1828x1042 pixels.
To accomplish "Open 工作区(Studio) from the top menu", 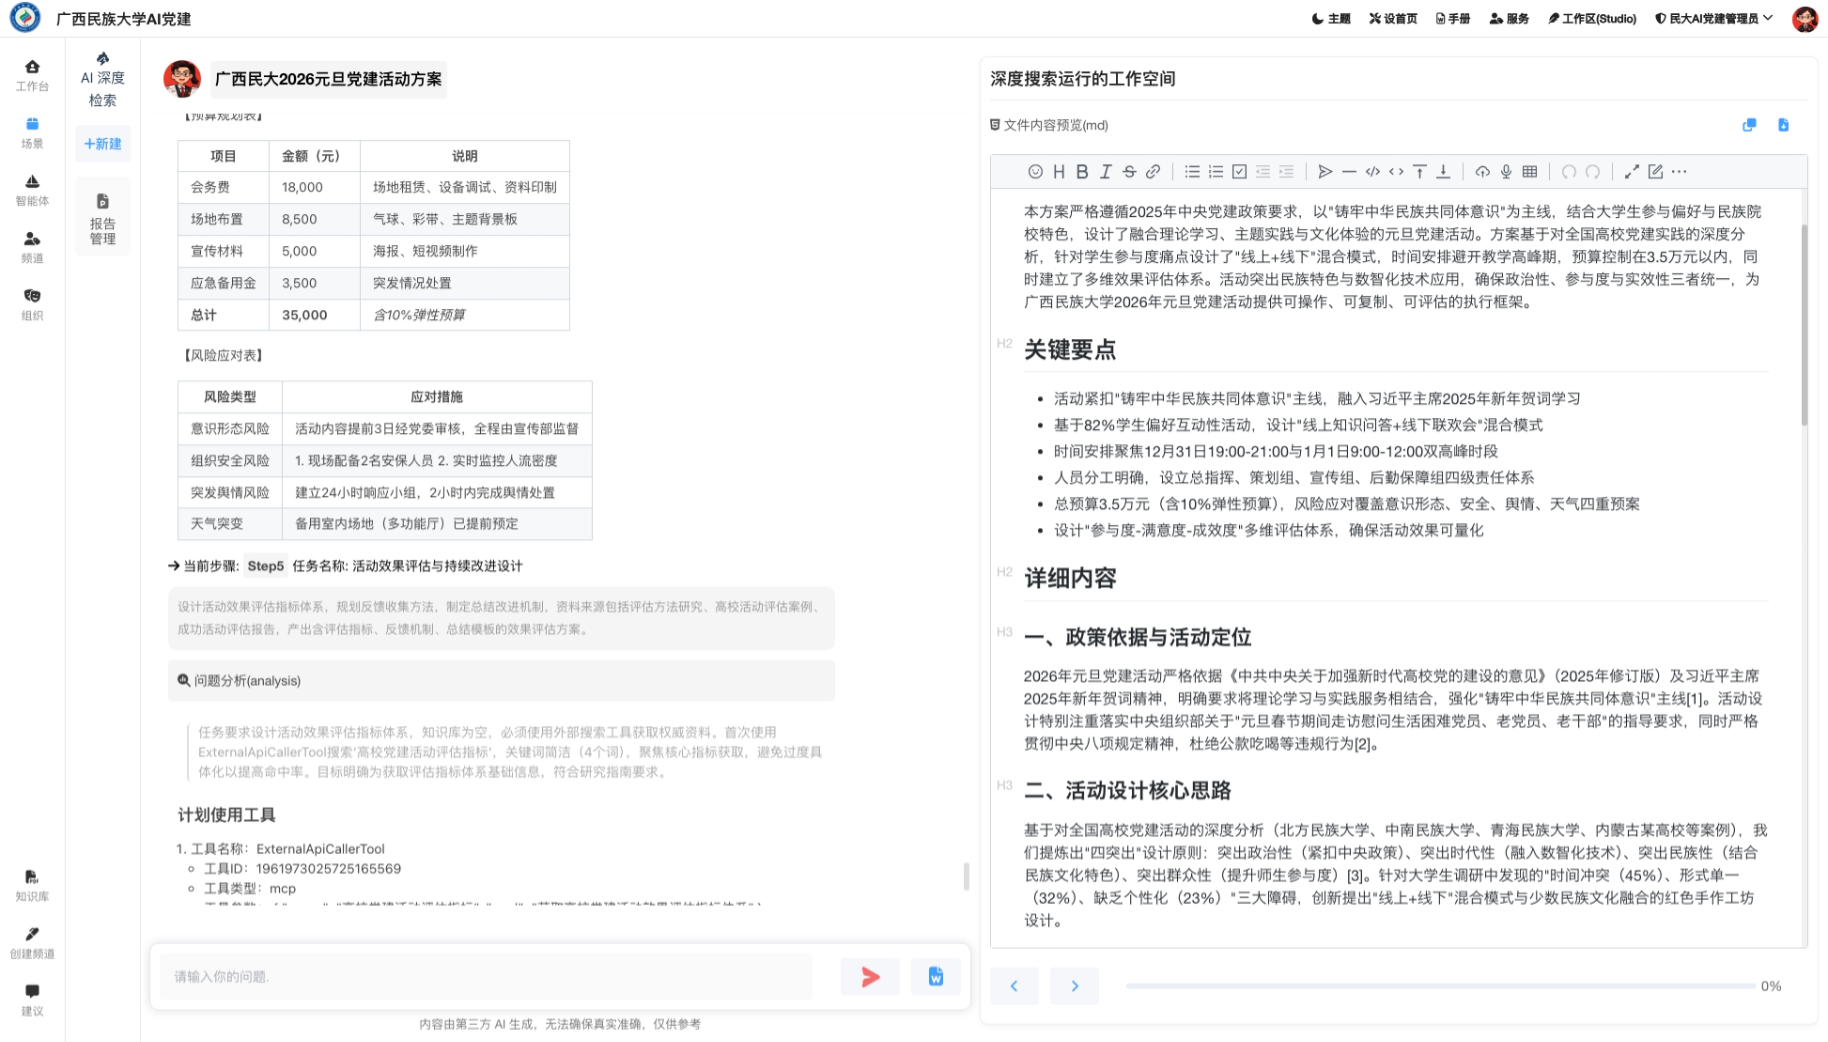I will coord(1592,18).
